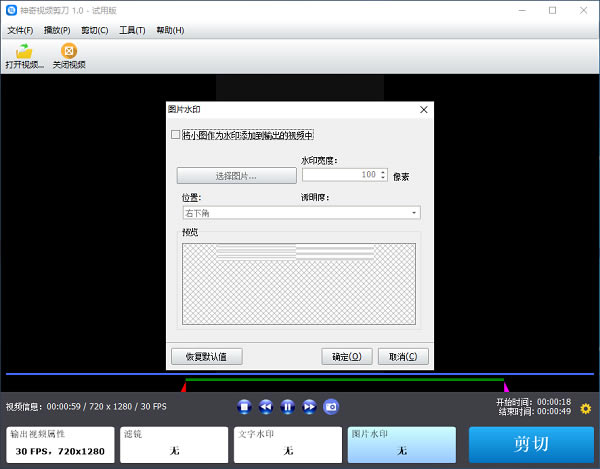Click the 确定(O) confirm button
Image resolution: width=600 pixels, height=469 pixels.
point(346,356)
